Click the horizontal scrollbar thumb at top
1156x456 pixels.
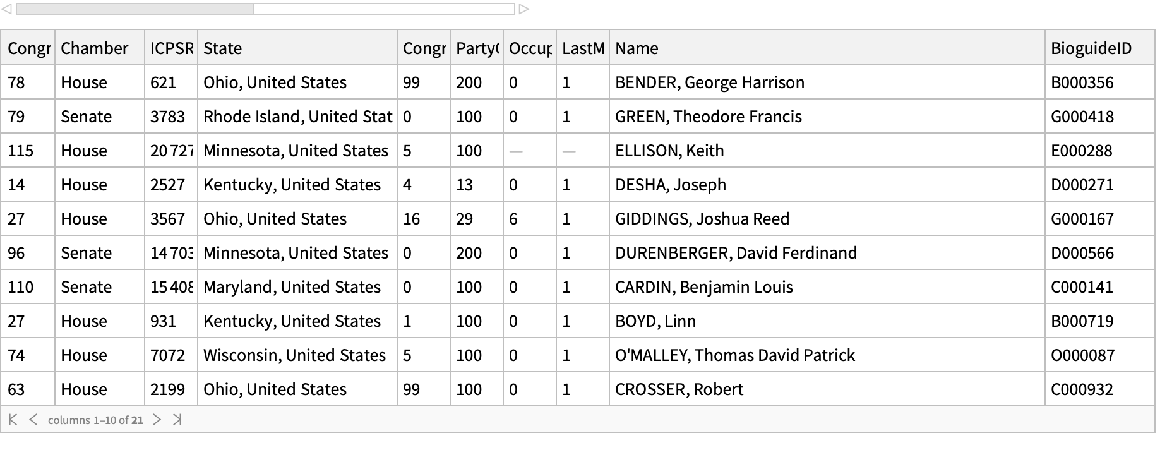coord(135,9)
